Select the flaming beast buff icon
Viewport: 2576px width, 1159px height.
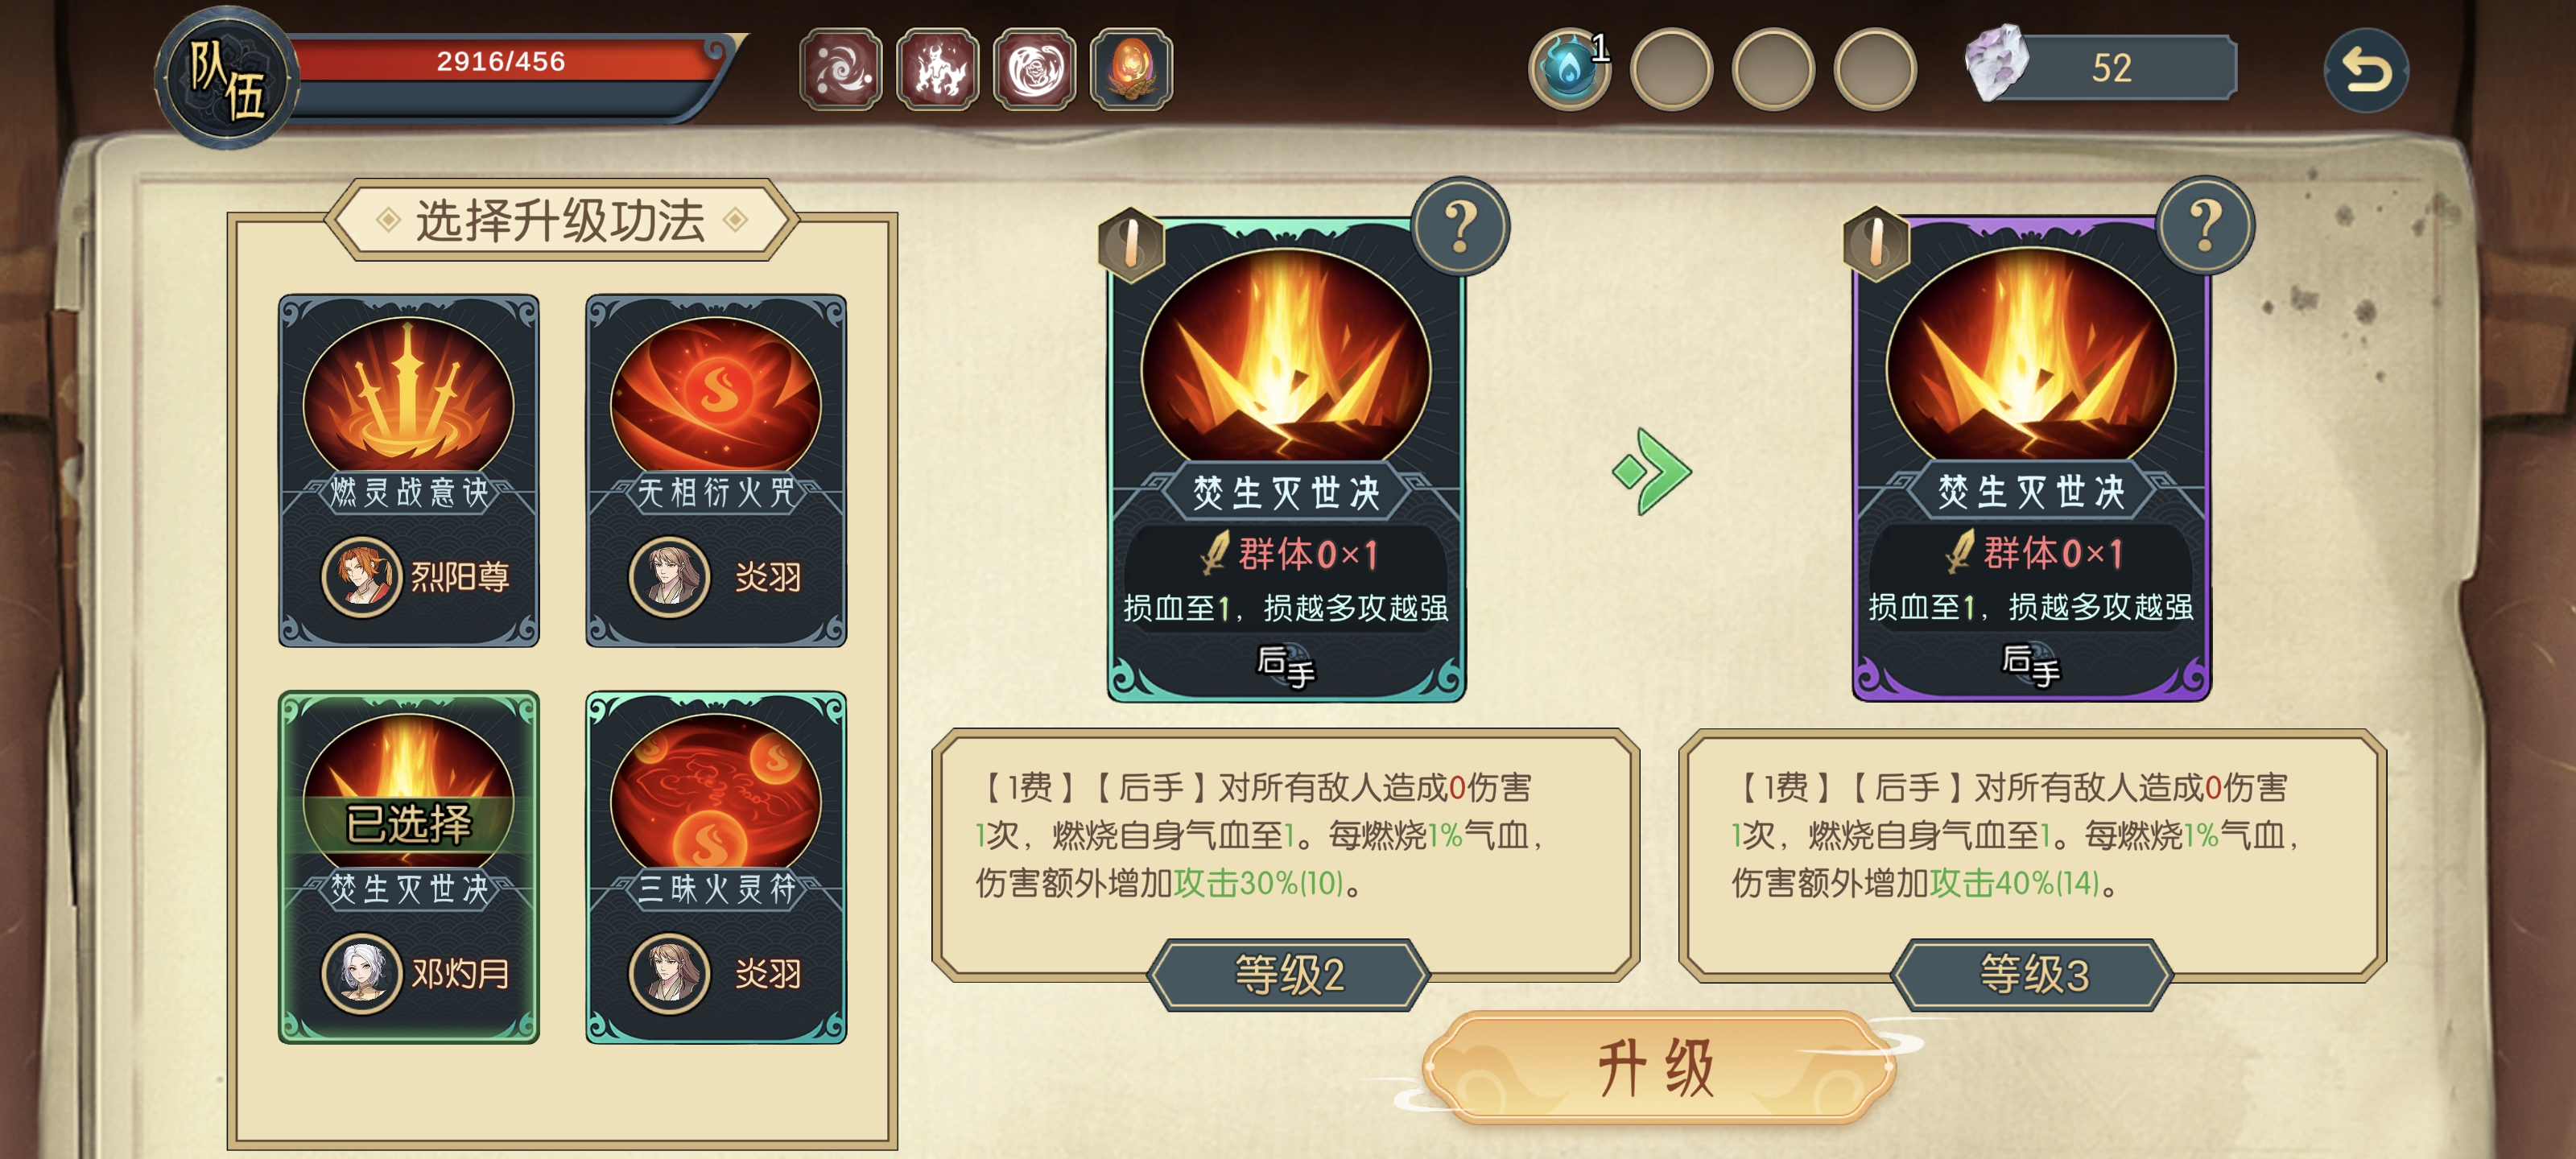pos(938,69)
